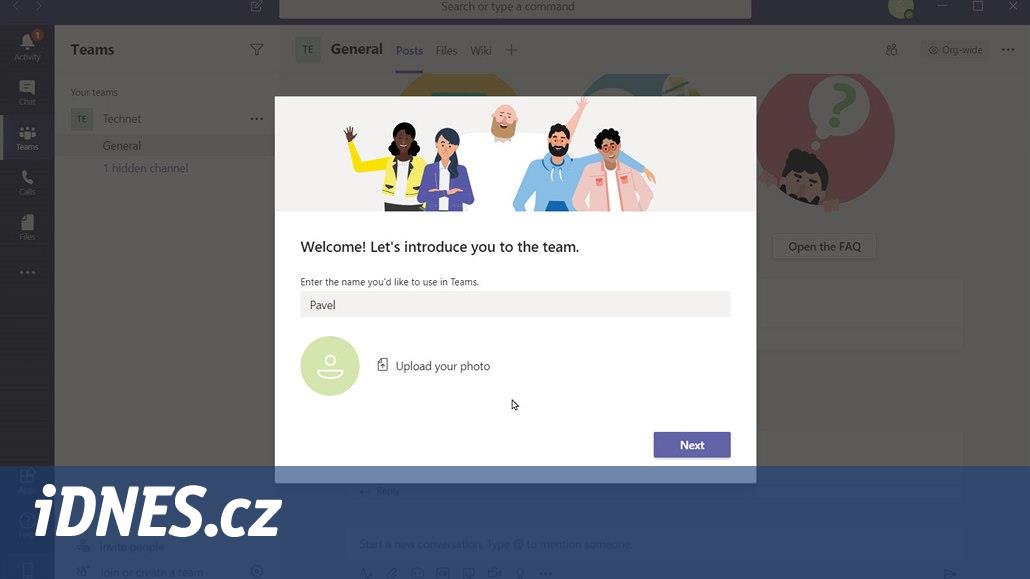Open channel more options ellipsis at top right
Image resolution: width=1030 pixels, height=579 pixels.
coord(1008,50)
